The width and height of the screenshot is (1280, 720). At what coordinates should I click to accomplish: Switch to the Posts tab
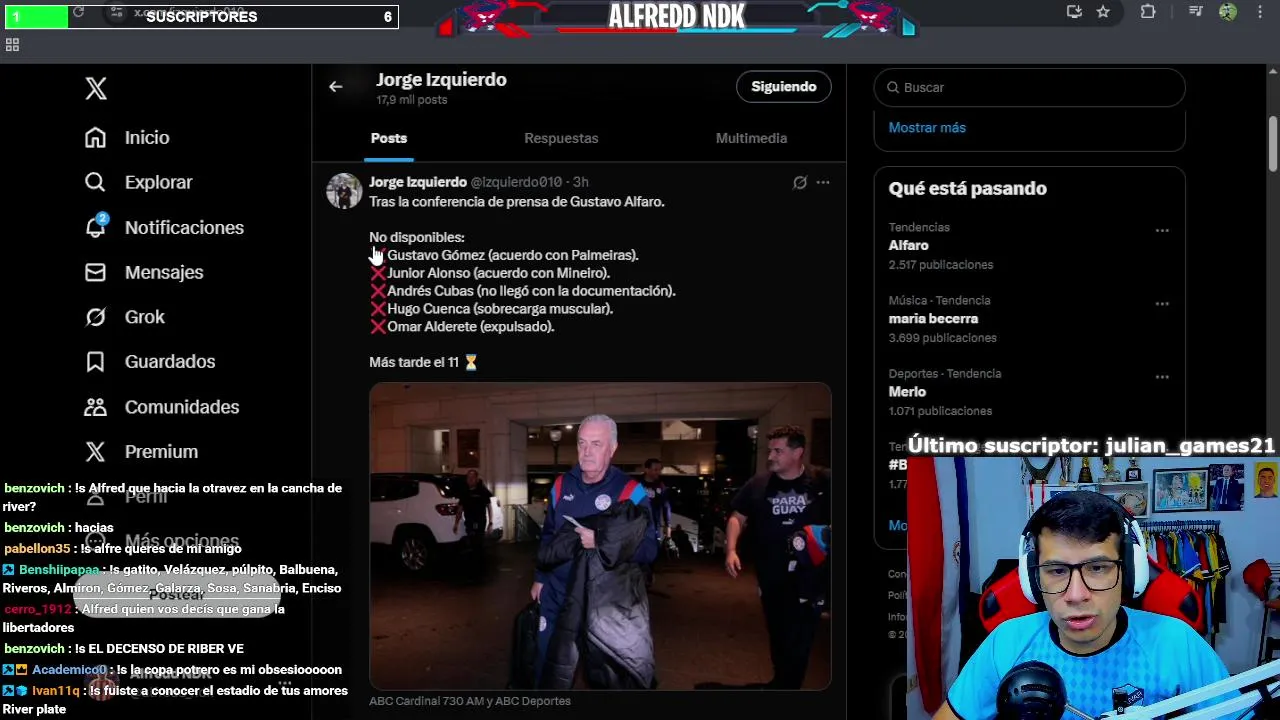pyautogui.click(x=389, y=138)
